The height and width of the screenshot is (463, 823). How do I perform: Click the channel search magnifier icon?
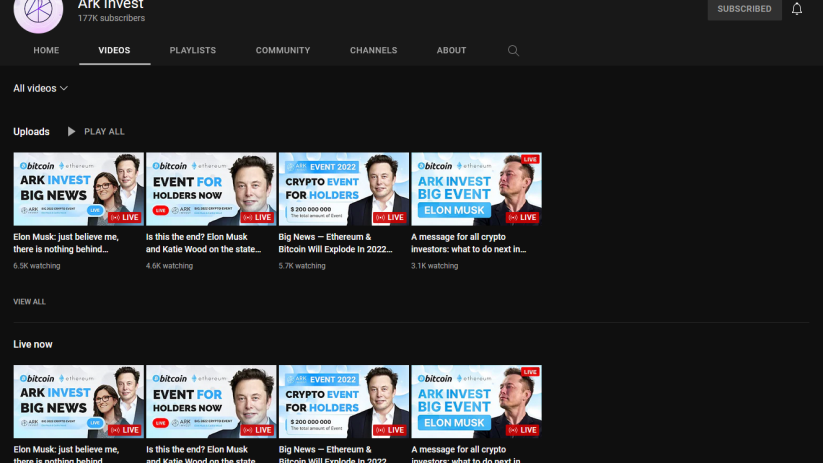(x=513, y=50)
